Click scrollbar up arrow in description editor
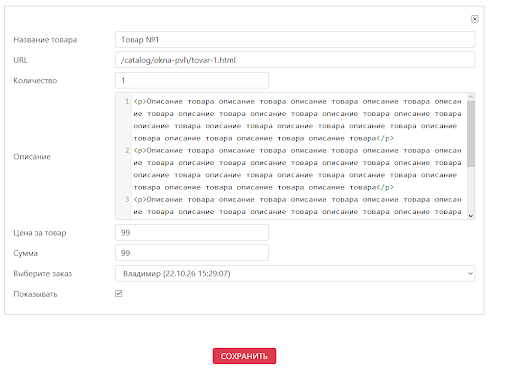 tap(471, 97)
